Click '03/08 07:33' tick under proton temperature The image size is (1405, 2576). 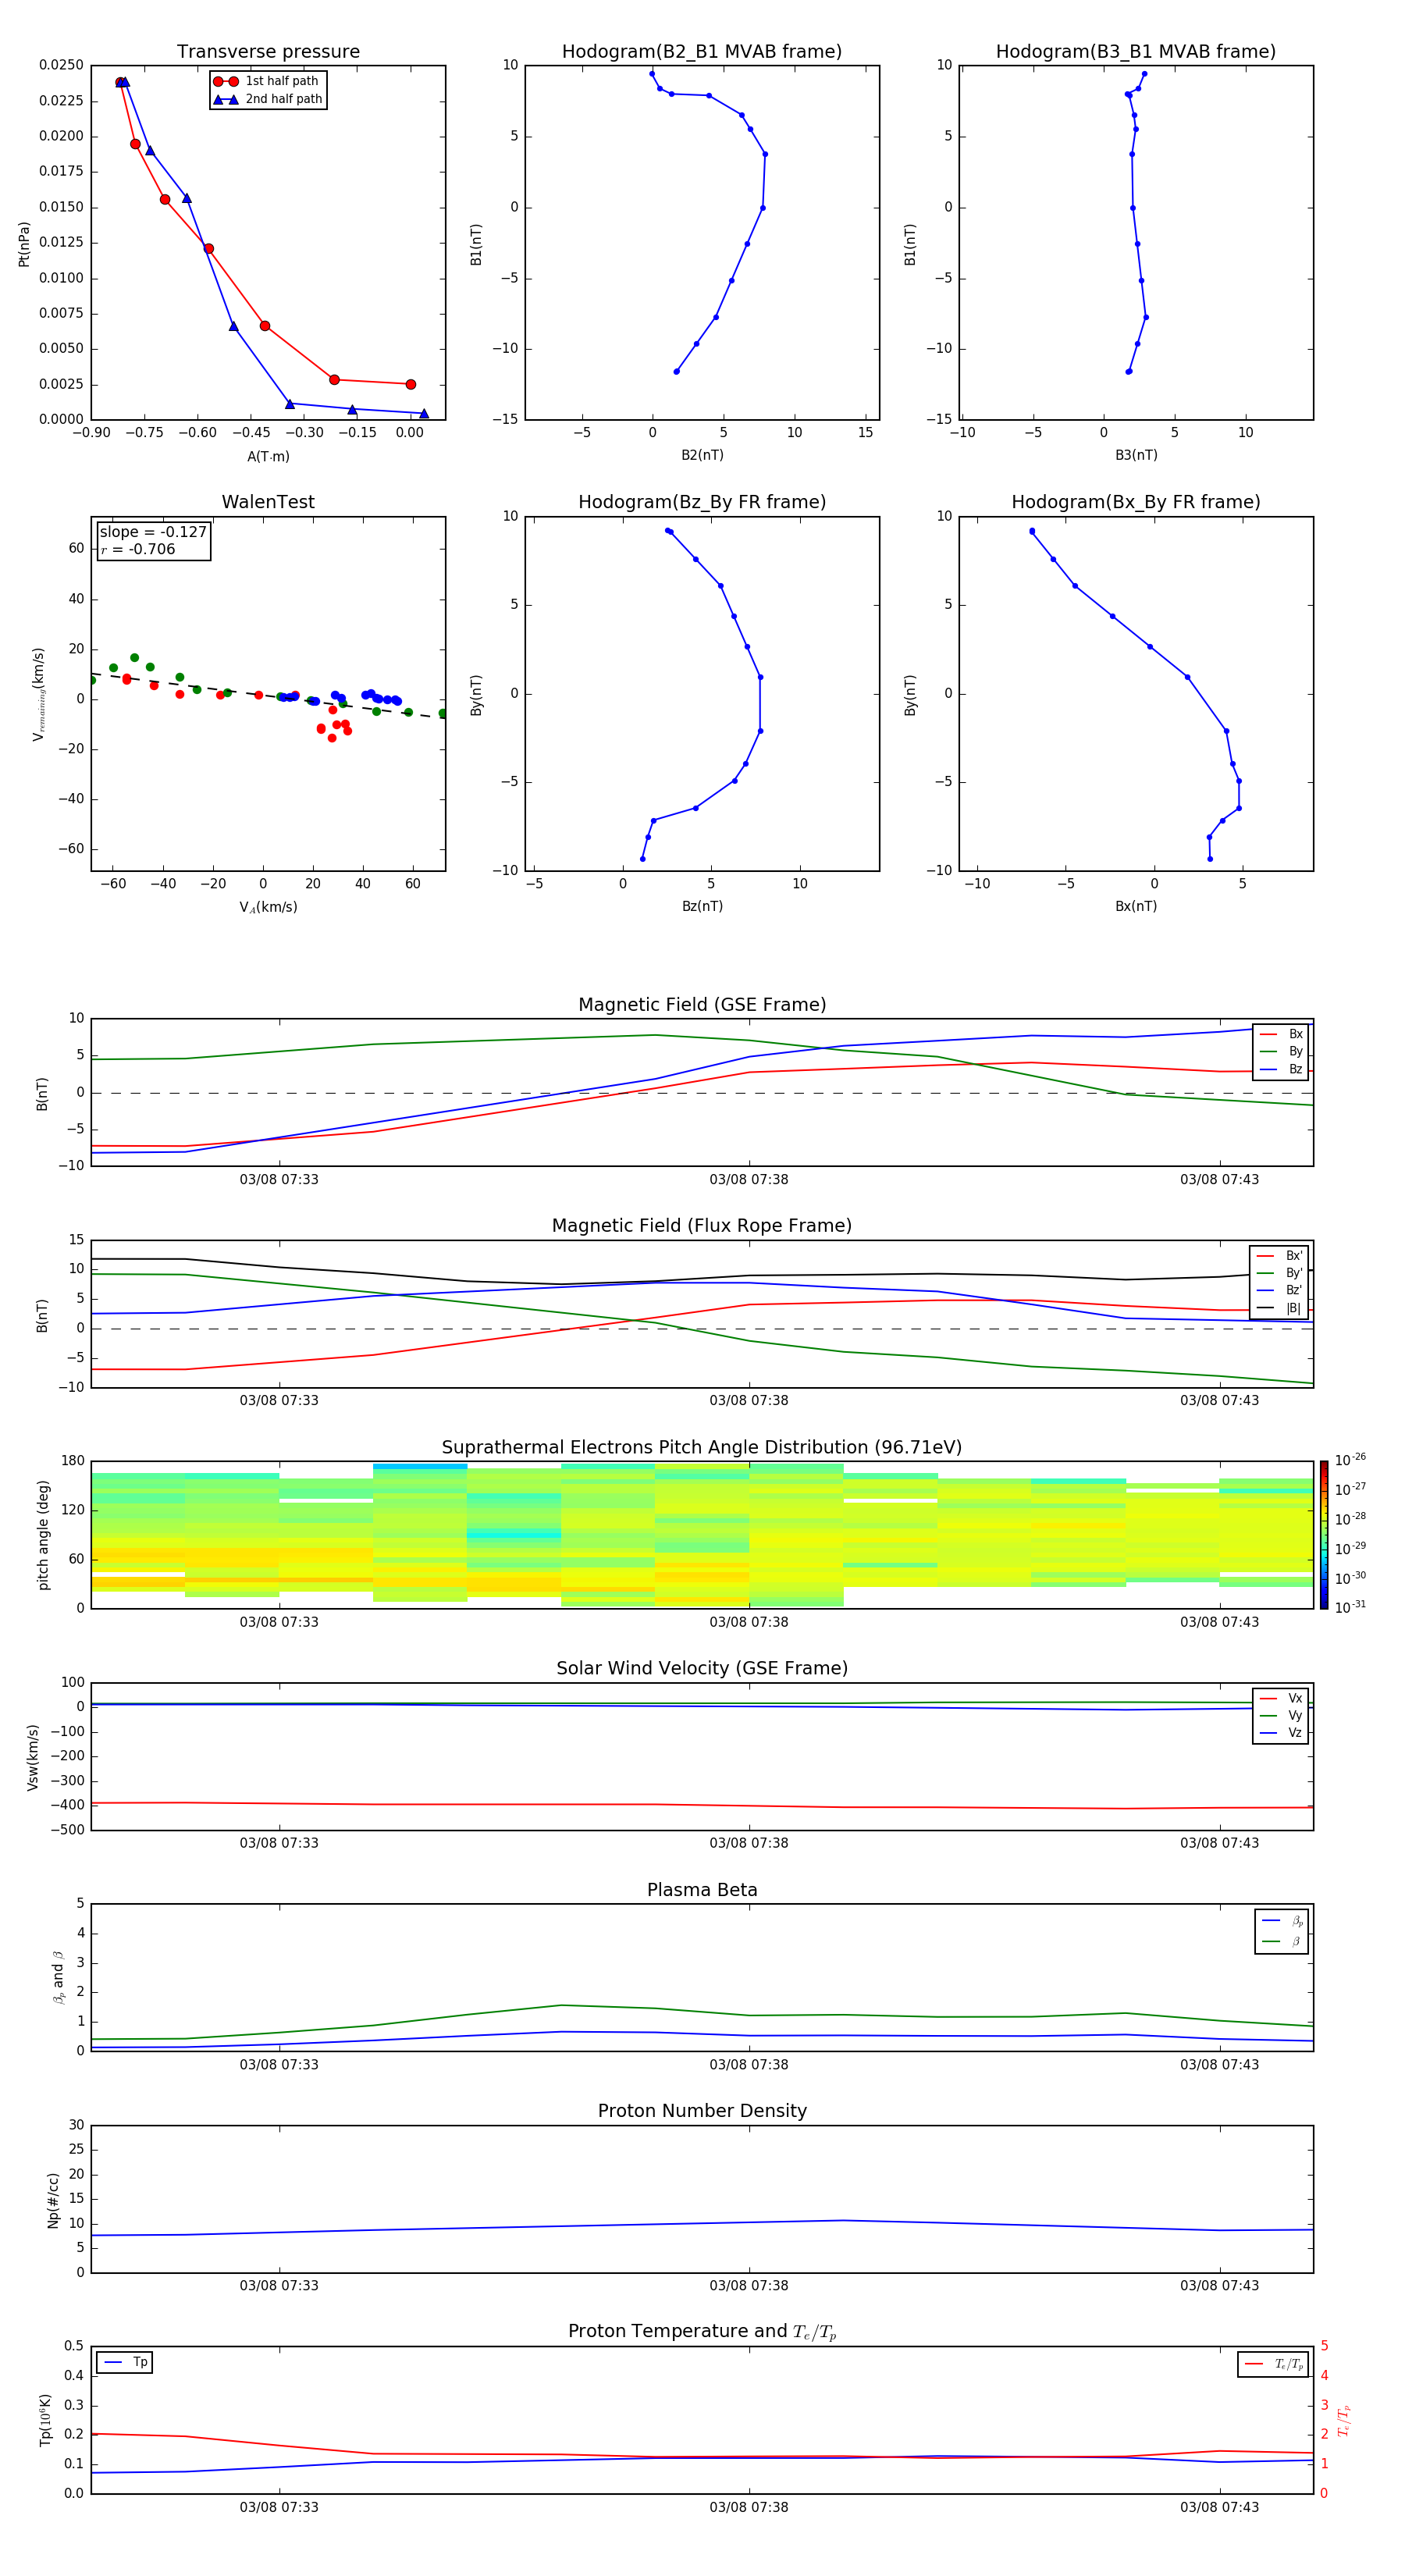279,2507
